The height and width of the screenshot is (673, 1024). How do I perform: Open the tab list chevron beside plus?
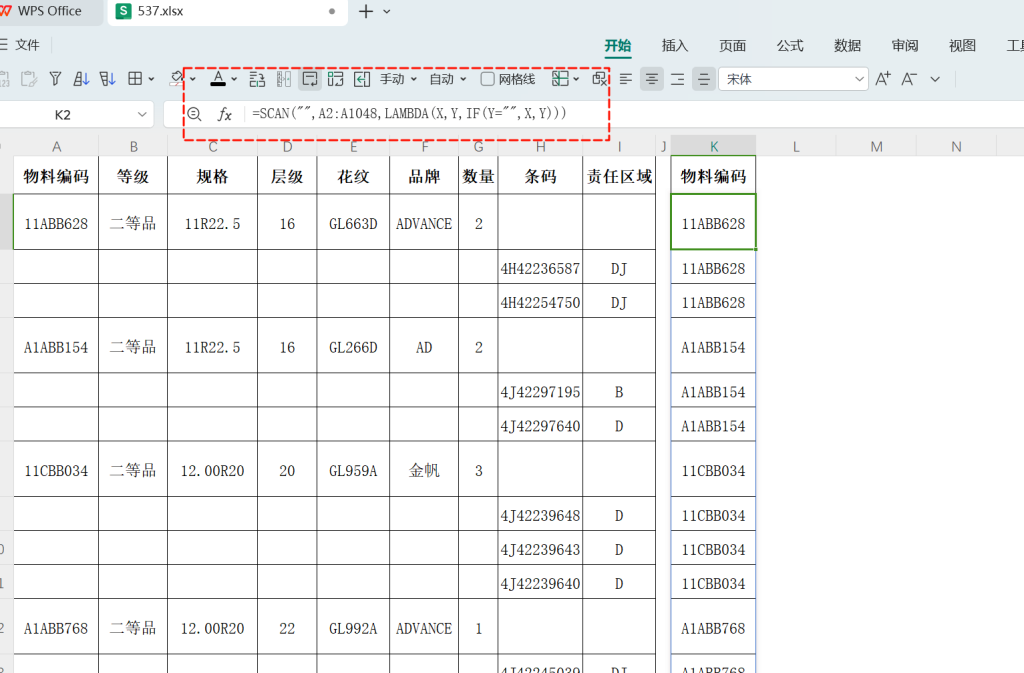coord(387,12)
